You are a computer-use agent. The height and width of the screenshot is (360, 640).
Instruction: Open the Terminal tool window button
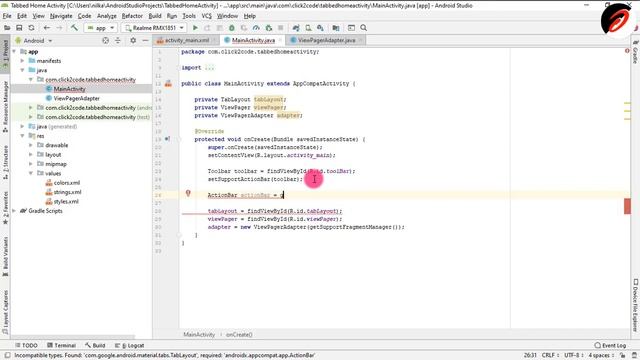[61, 345]
